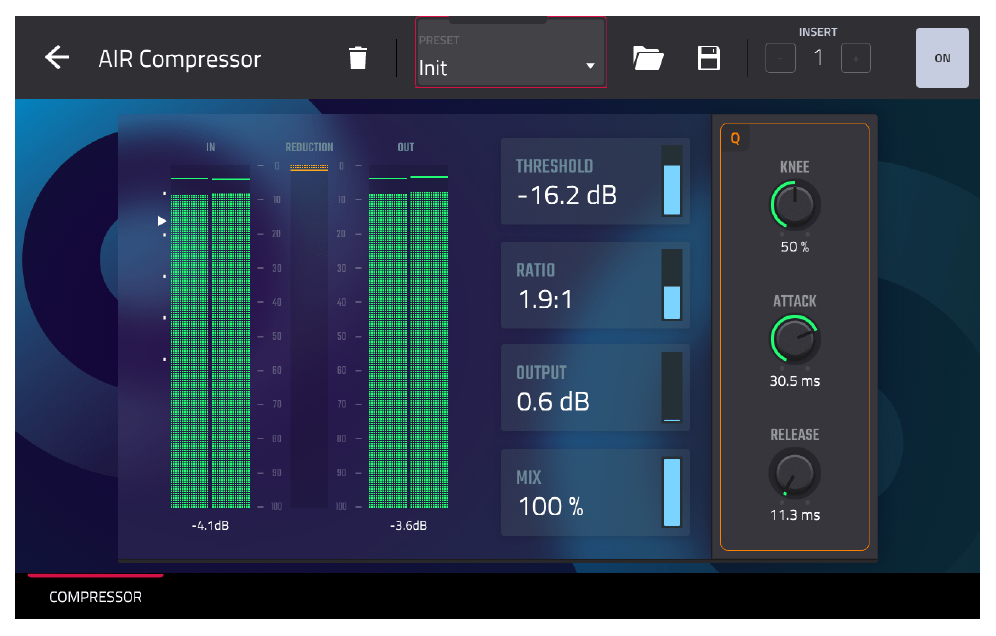Toggle the ON button to bypass the compressor

[x=942, y=58]
